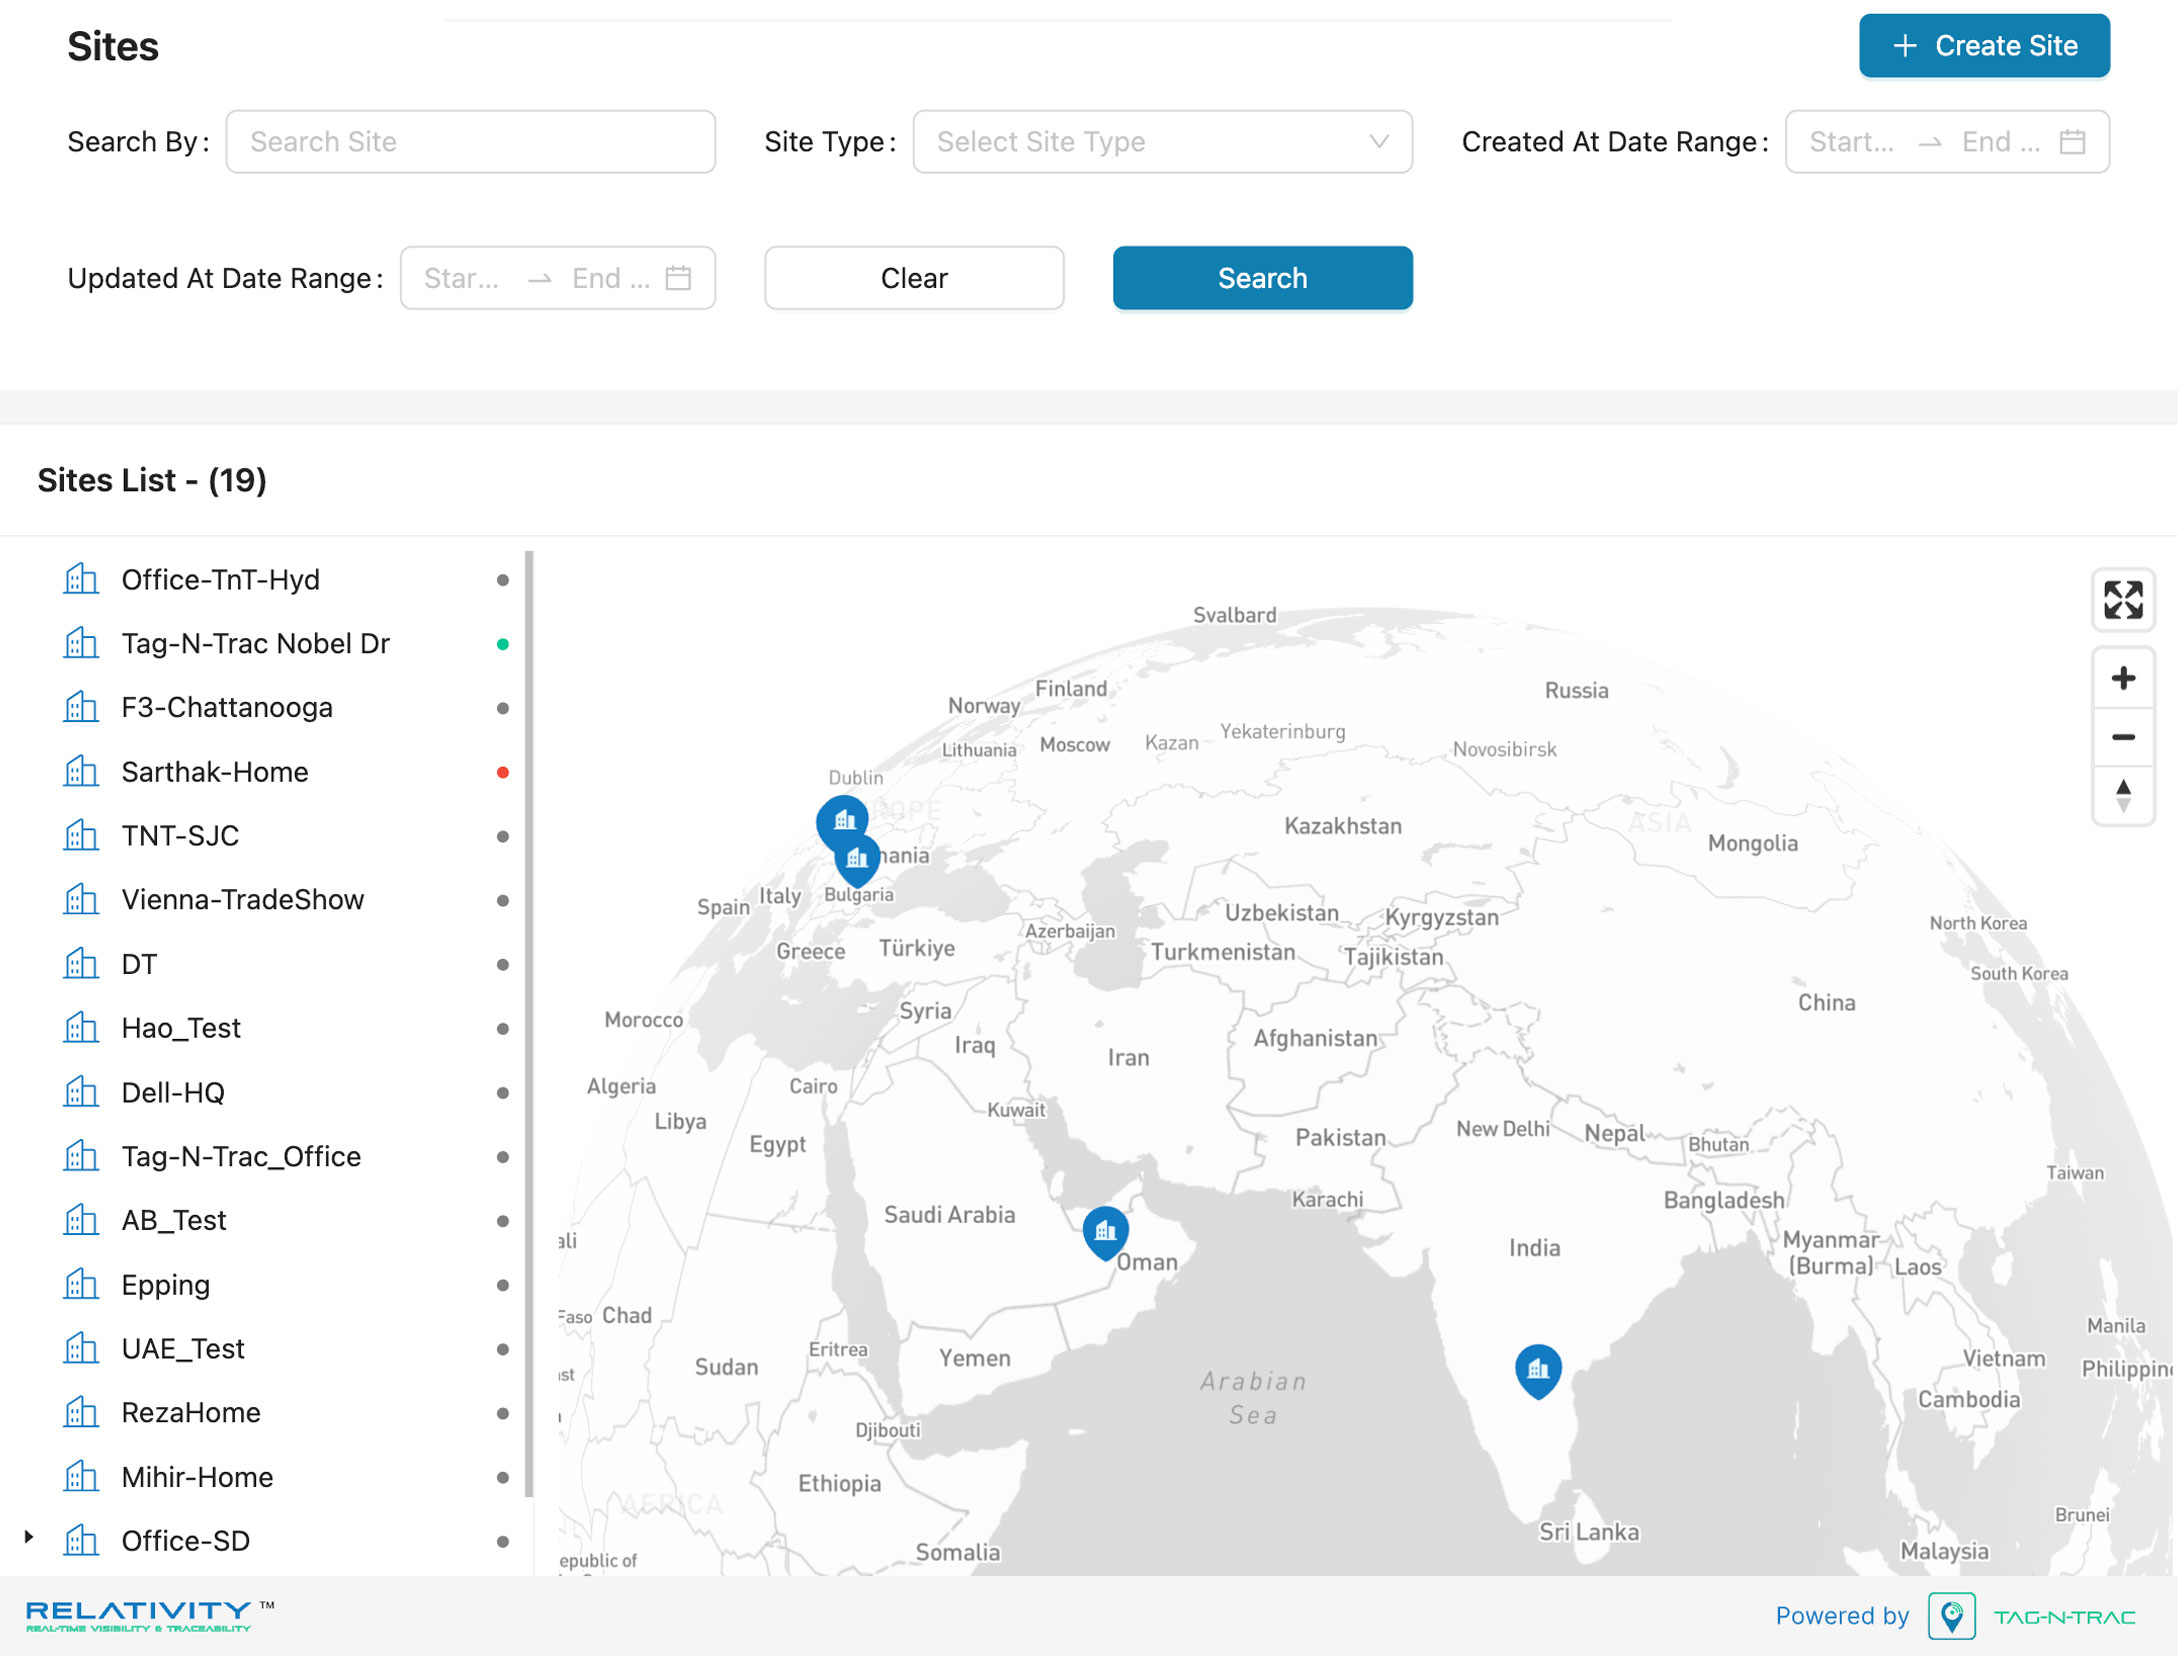Screen dimensions: 2178x1656
Task: Select UAE_Test site
Action: coord(183,1349)
